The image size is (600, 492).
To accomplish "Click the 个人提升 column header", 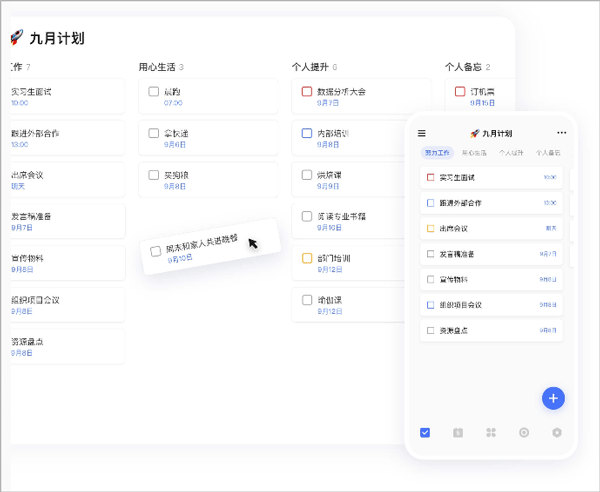I will [x=310, y=67].
